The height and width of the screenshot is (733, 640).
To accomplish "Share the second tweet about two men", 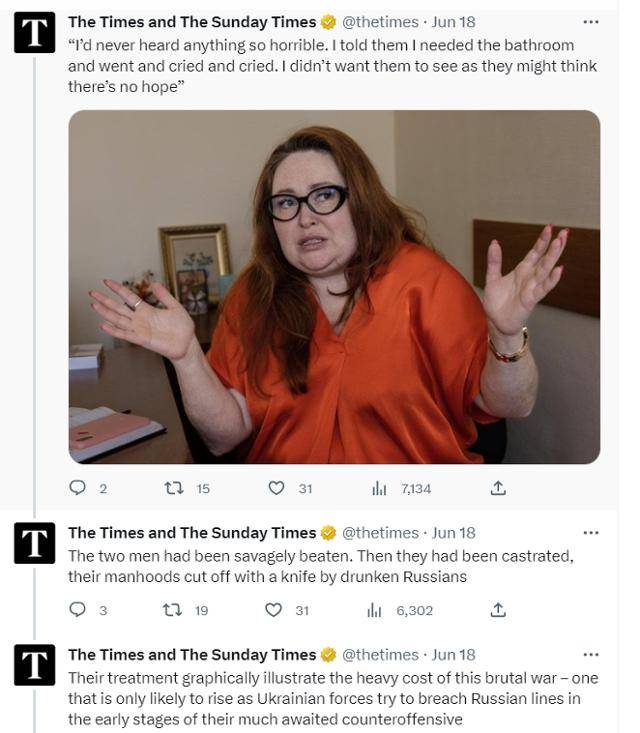I will (498, 610).
